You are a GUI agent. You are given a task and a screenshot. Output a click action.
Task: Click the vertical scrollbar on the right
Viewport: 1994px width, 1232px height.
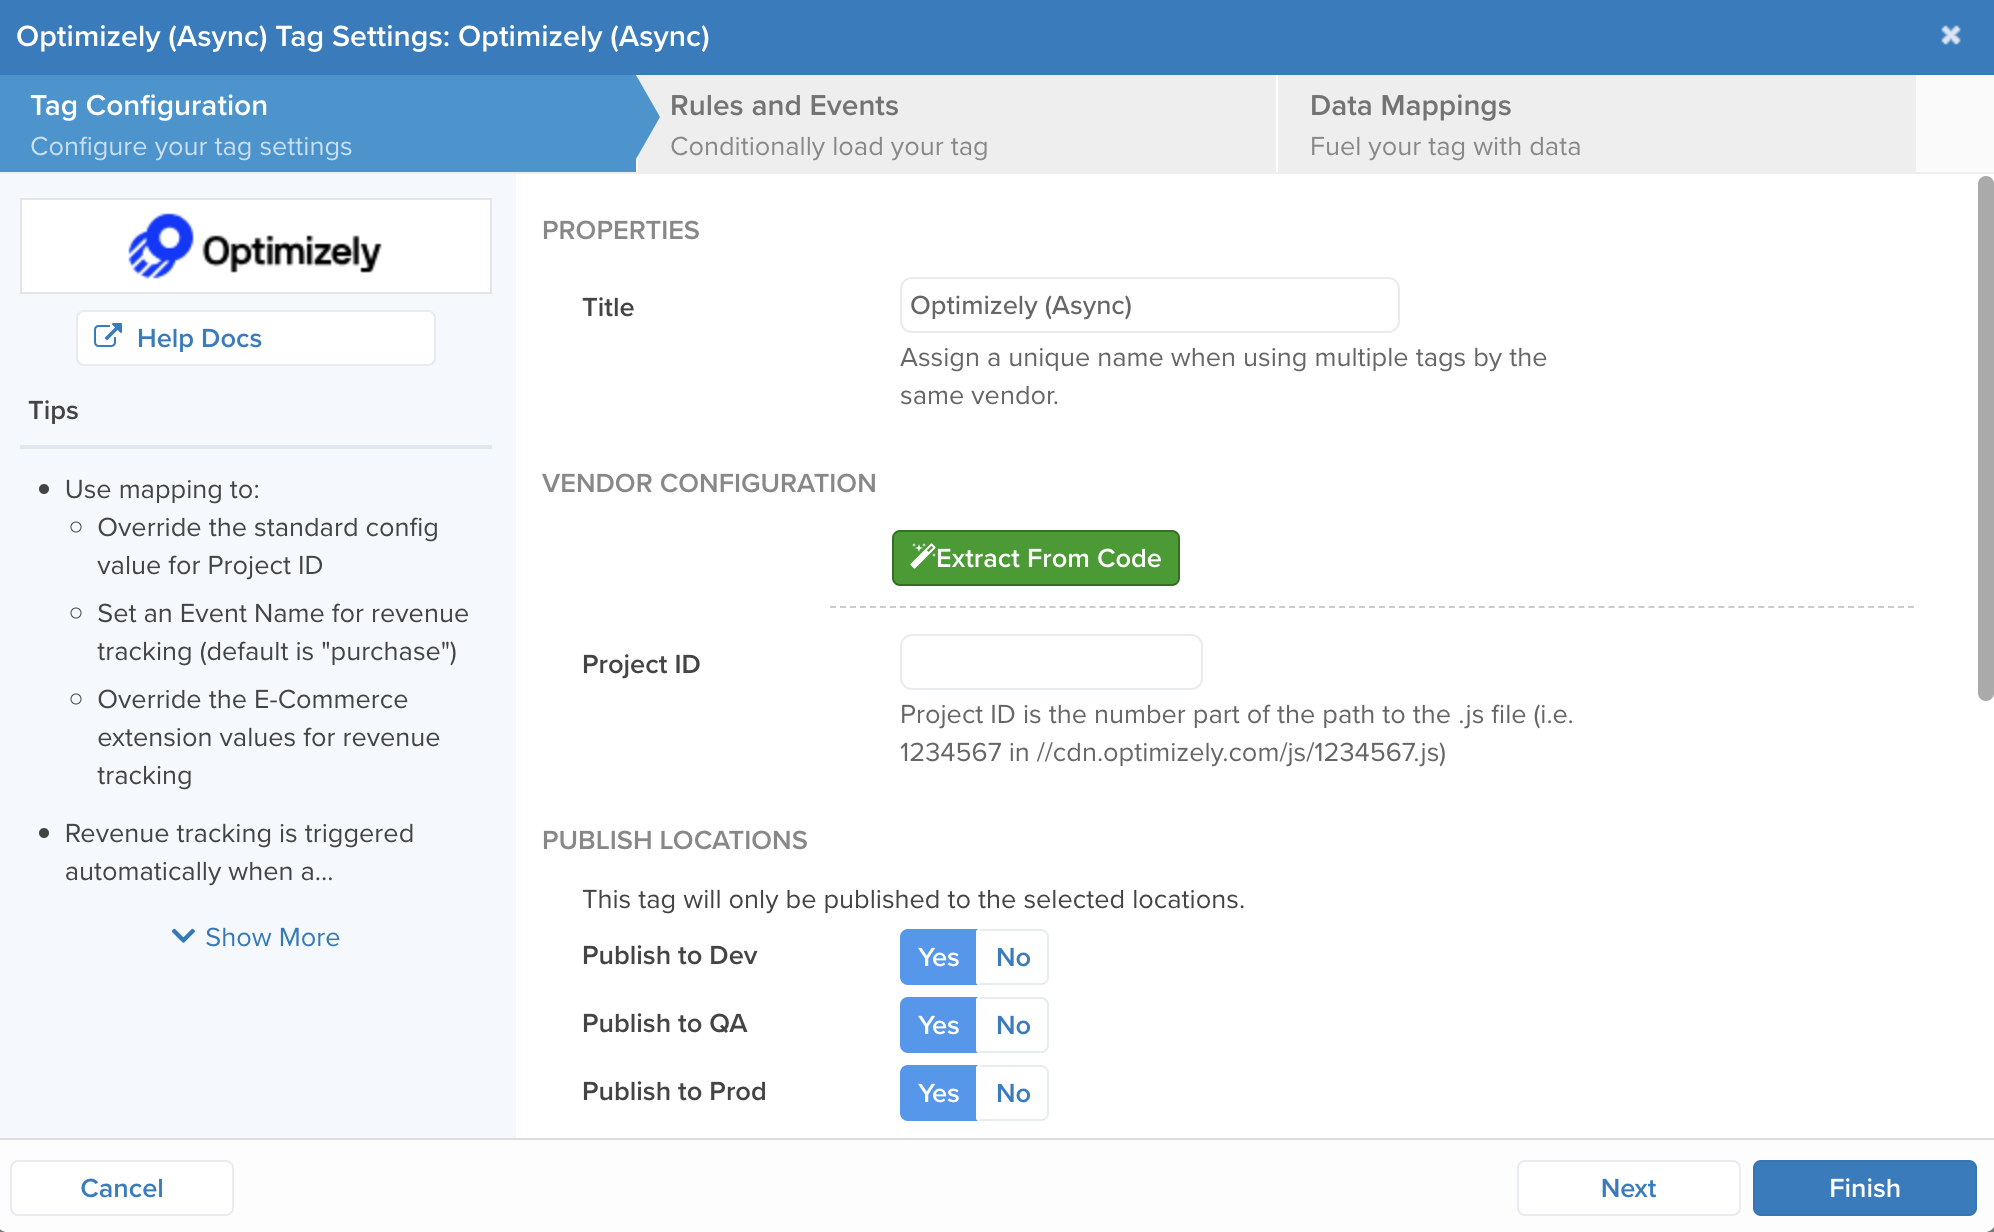(x=1984, y=440)
